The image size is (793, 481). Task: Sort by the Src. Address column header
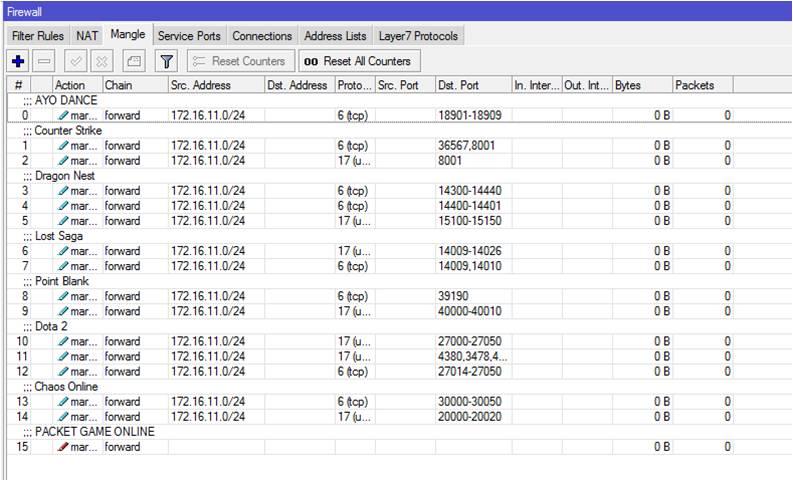pyautogui.click(x=216, y=85)
